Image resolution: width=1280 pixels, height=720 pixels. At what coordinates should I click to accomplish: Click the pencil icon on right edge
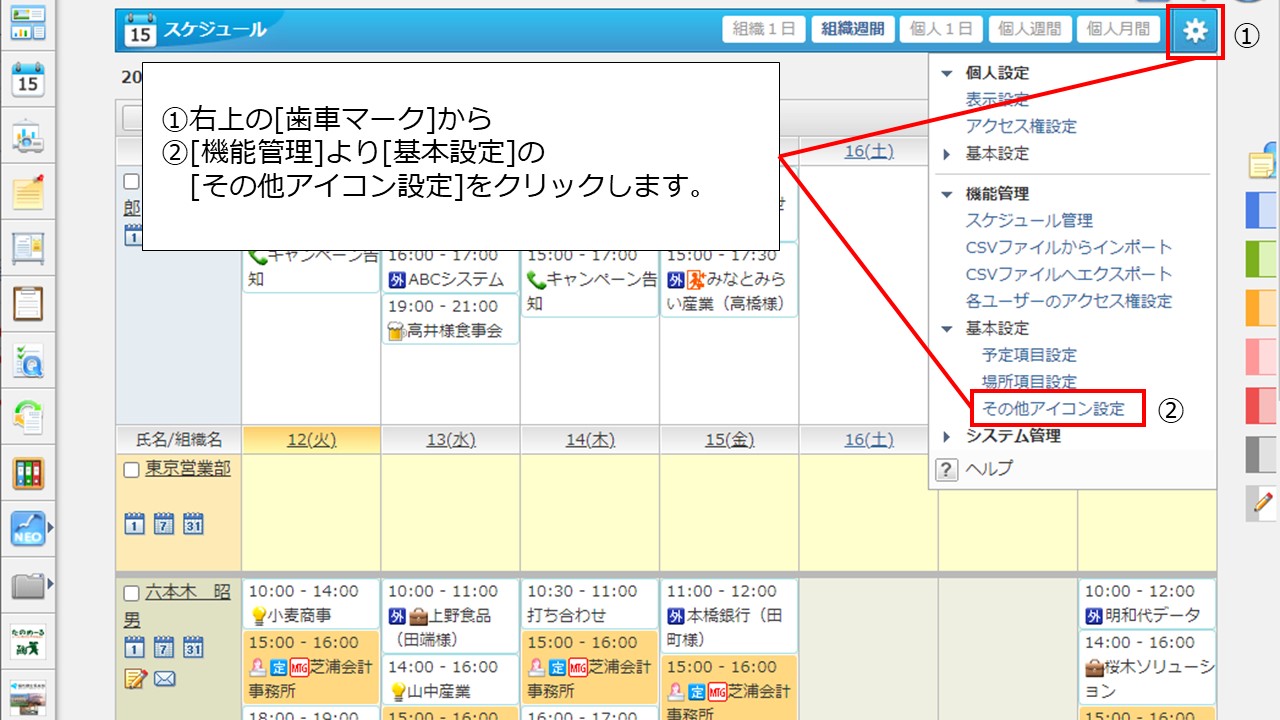pos(1263,503)
